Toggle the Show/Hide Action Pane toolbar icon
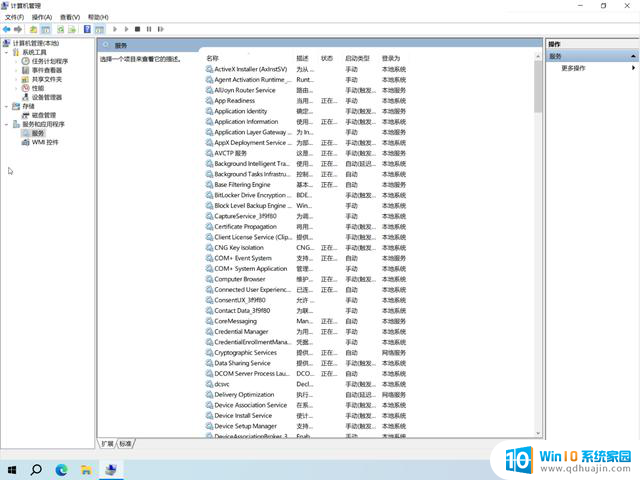This screenshot has height=480, width=640. coord(100,29)
